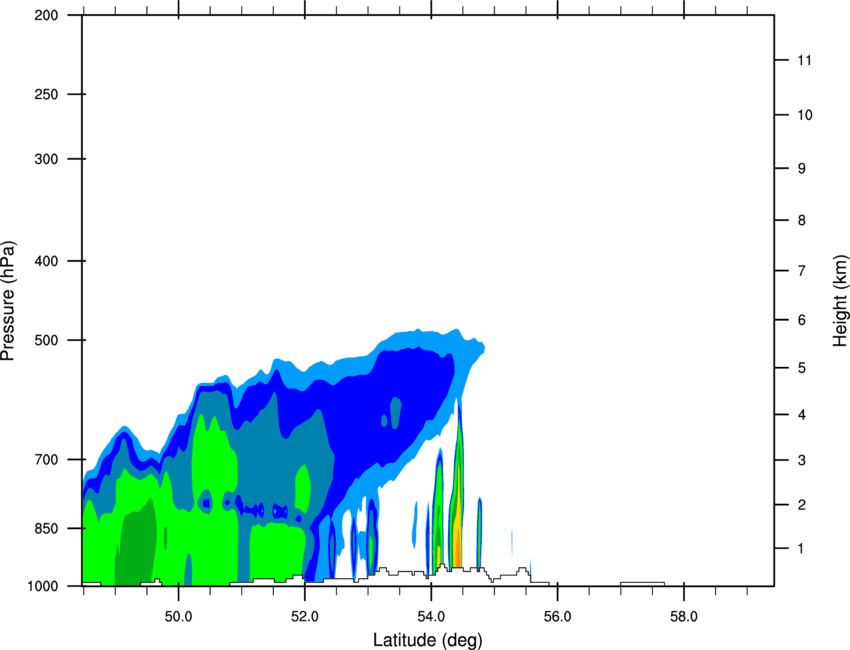Click the 54.0 latitude label
This screenshot has width=850, height=650.
(431, 616)
